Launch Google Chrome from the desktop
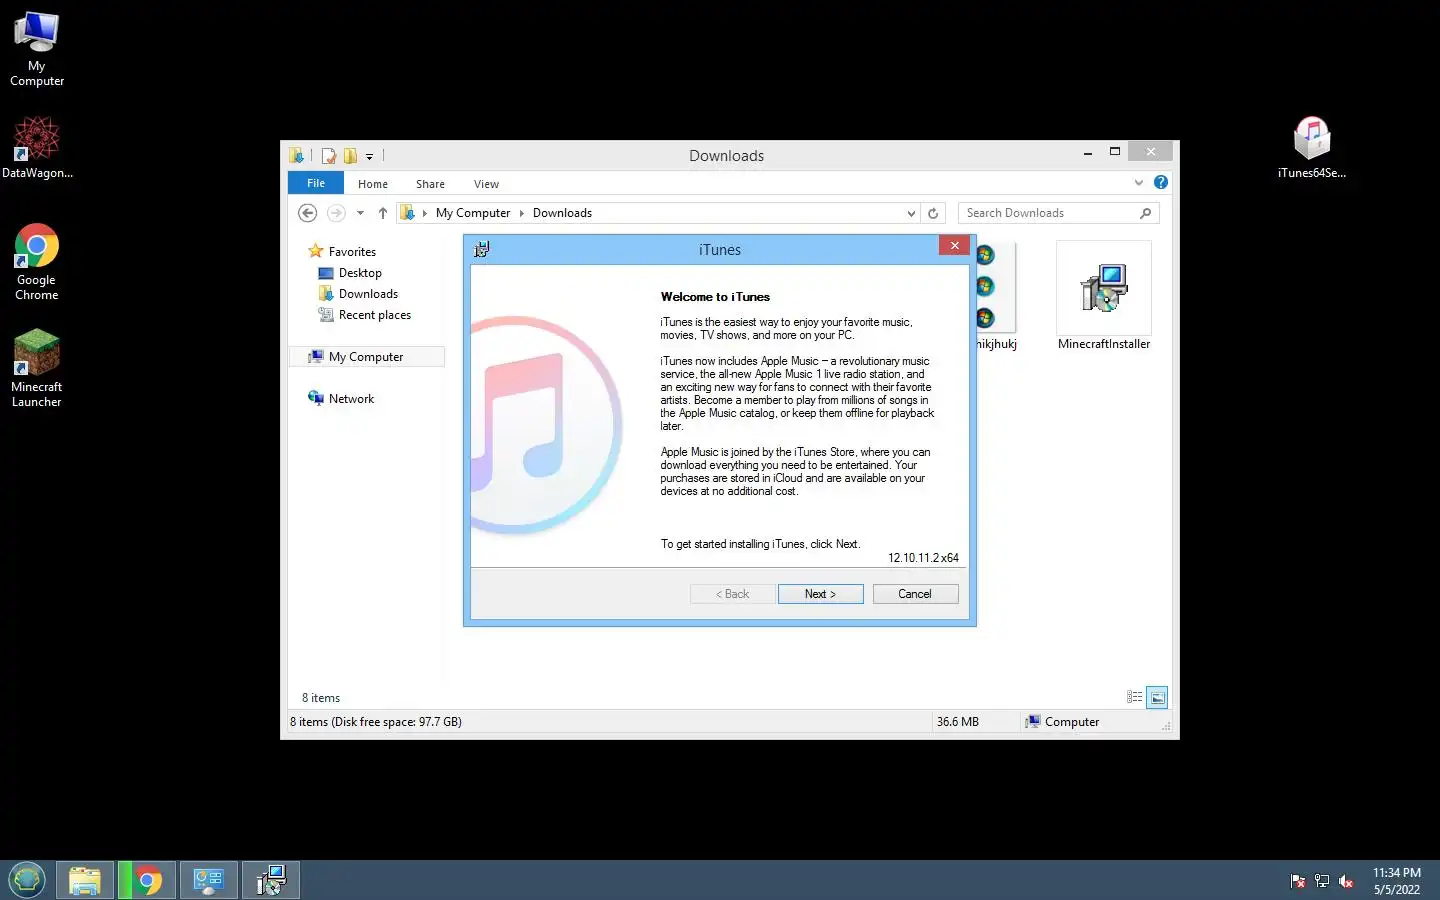 coord(37,262)
